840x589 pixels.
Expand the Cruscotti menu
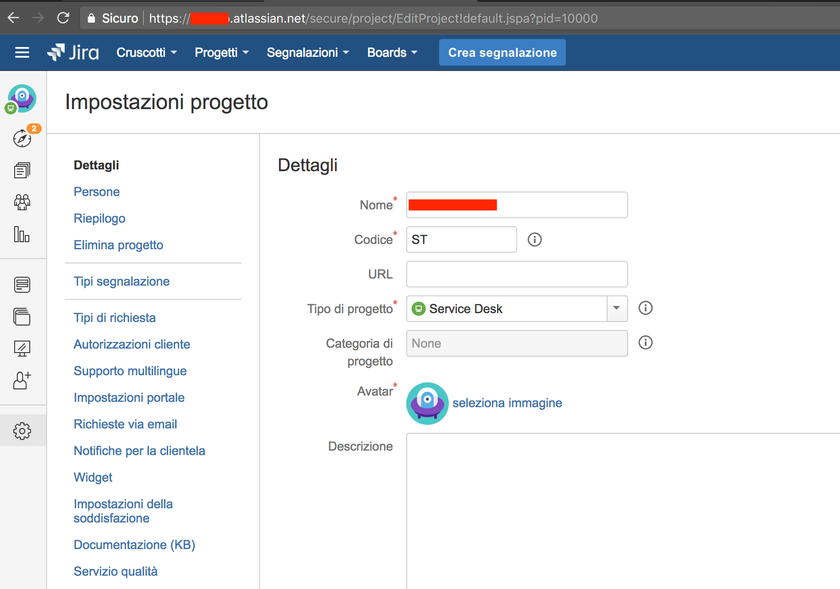point(146,53)
